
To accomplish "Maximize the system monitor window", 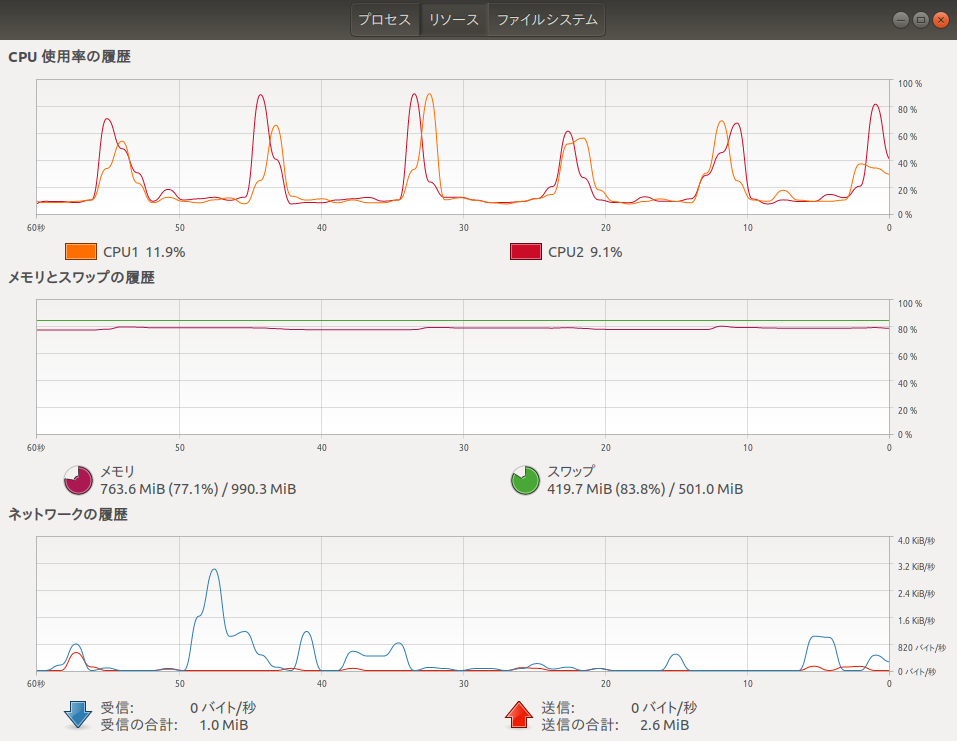I will pyautogui.click(x=920, y=19).
